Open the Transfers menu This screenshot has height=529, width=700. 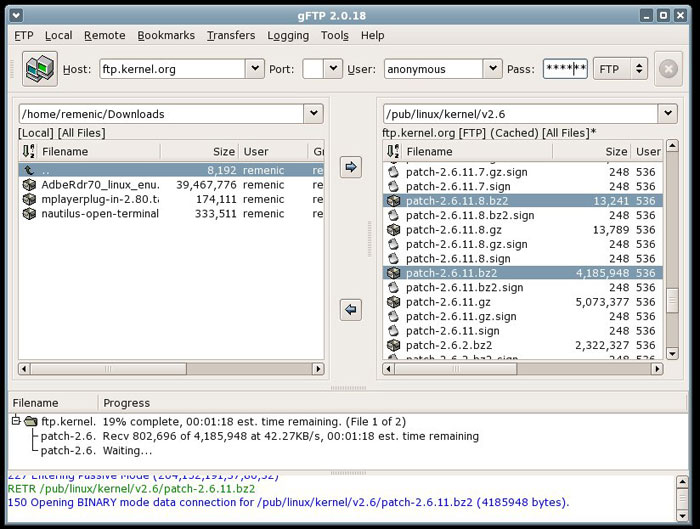click(231, 35)
